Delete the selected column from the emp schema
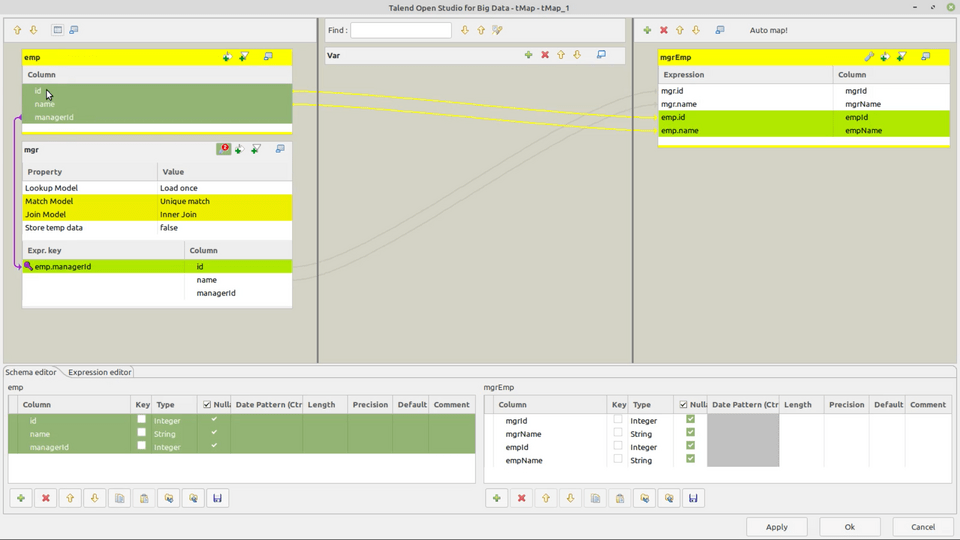This screenshot has width=960, height=540. pyautogui.click(x=45, y=498)
